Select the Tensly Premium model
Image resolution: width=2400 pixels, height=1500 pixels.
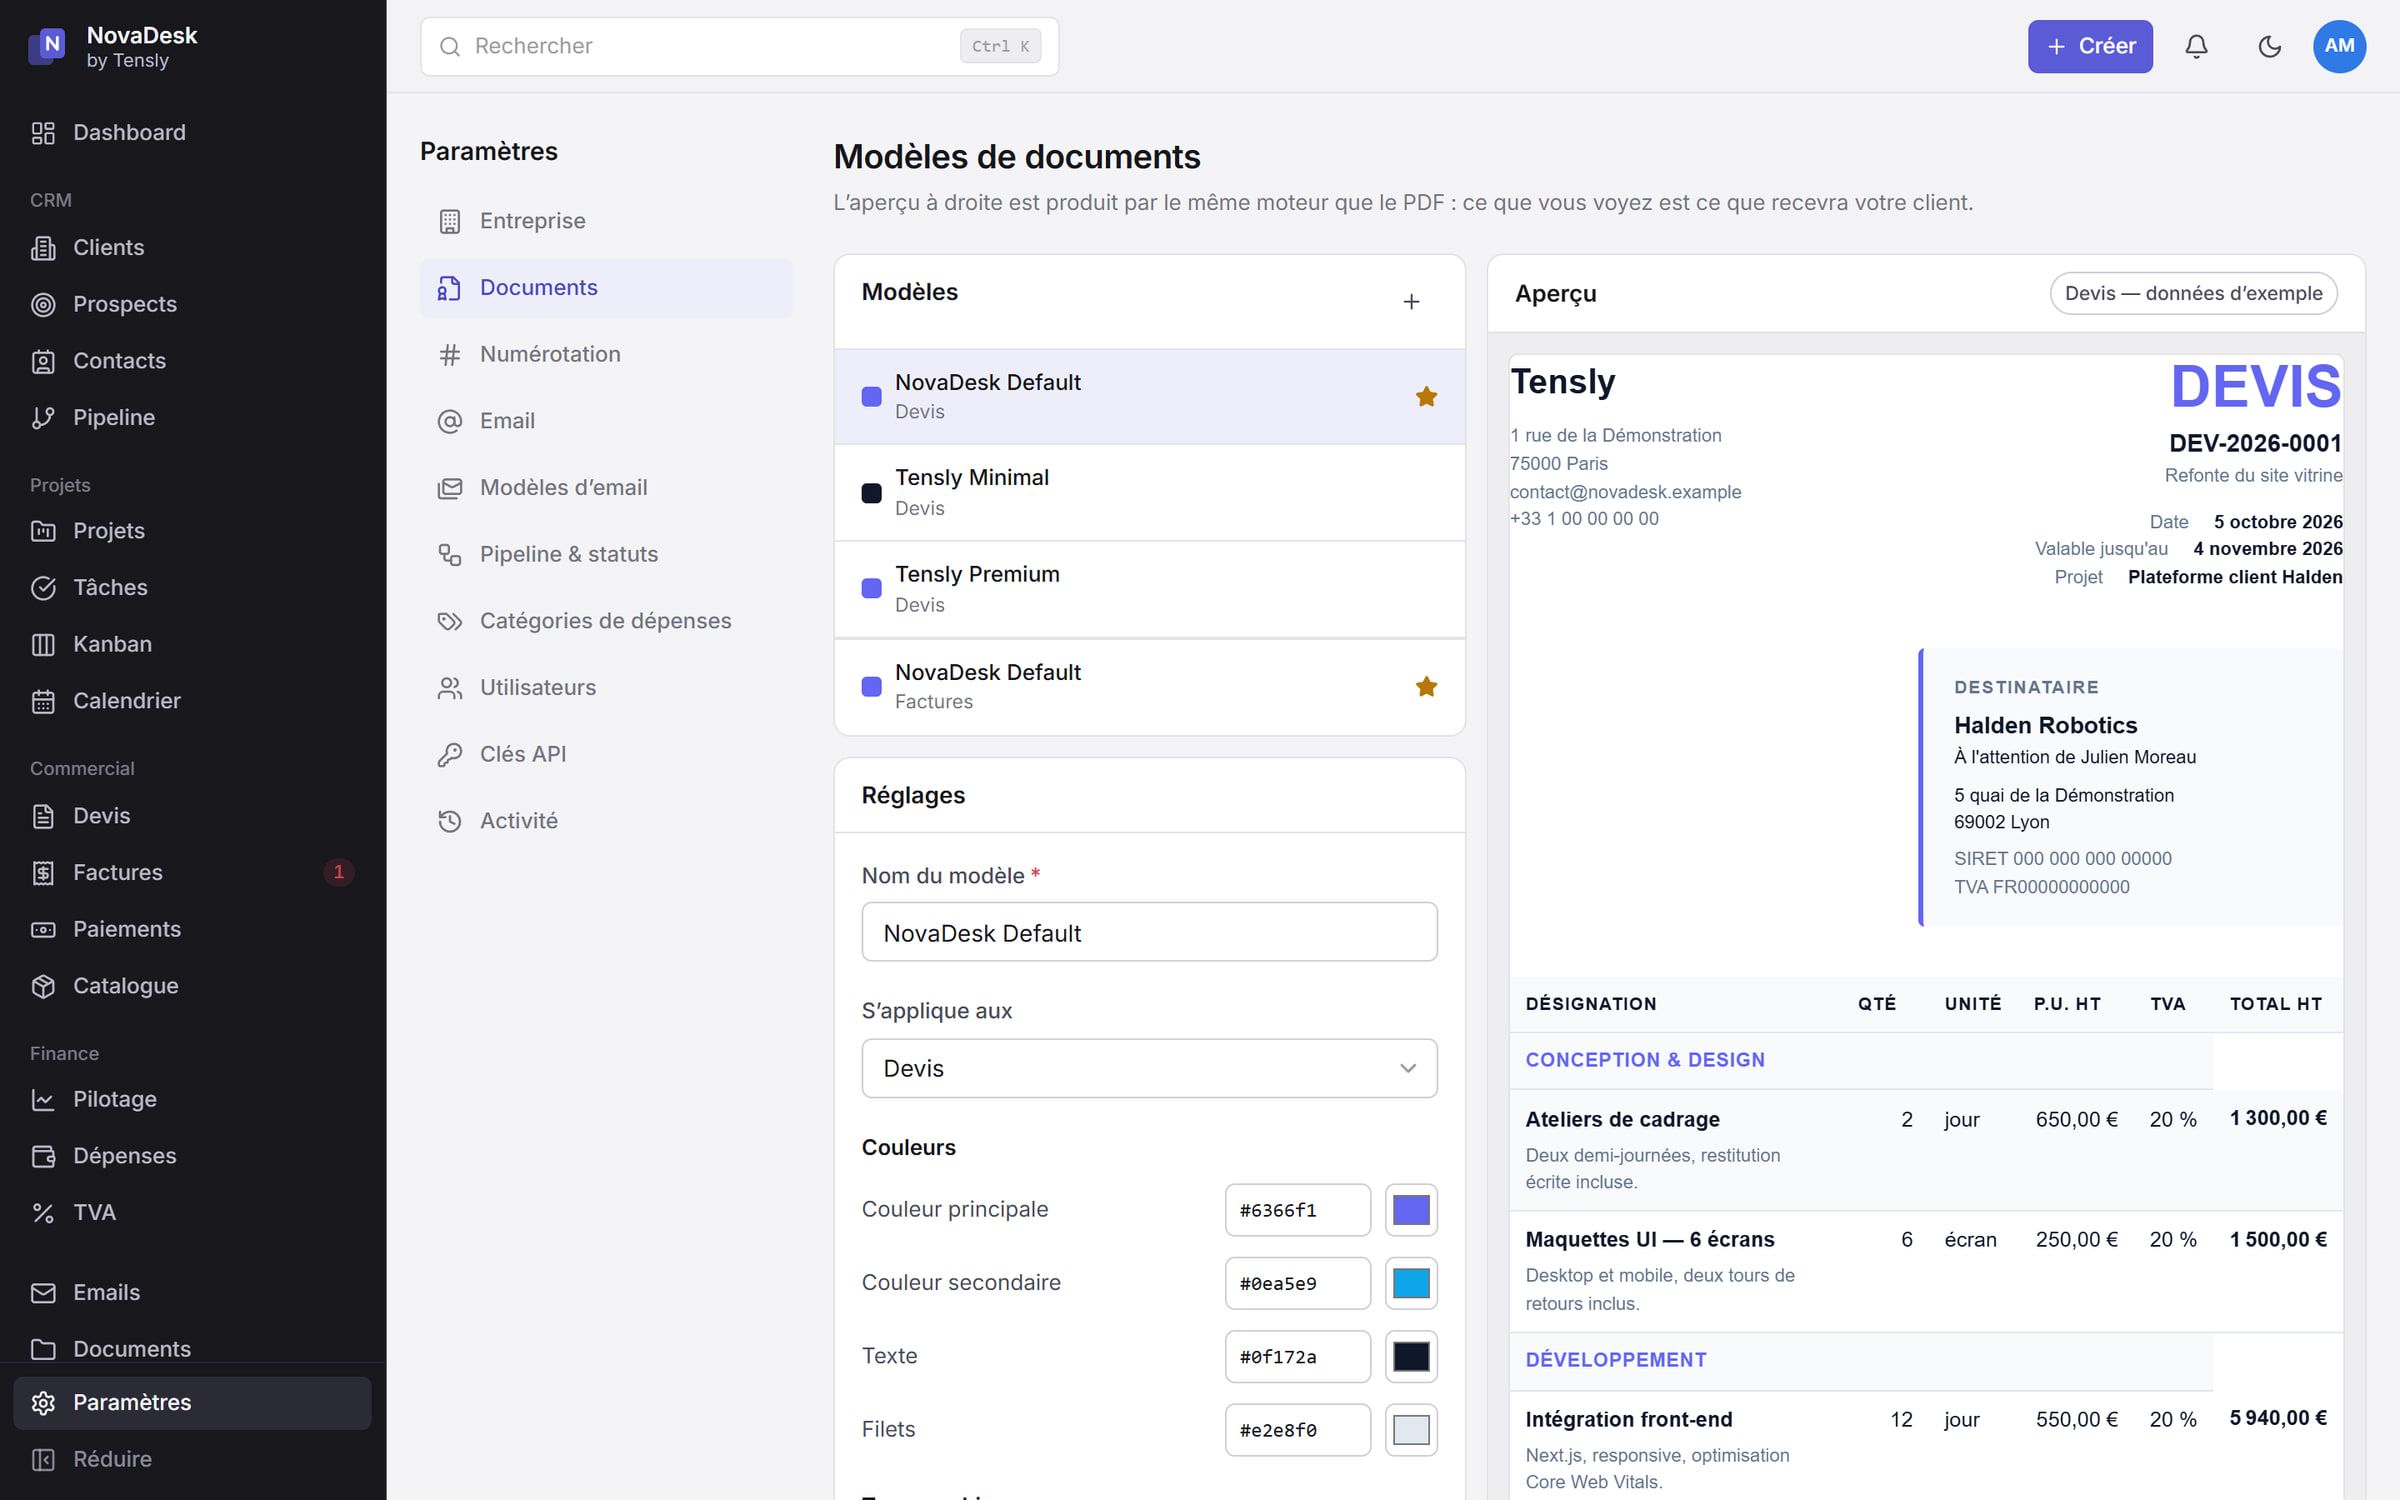point(1149,589)
